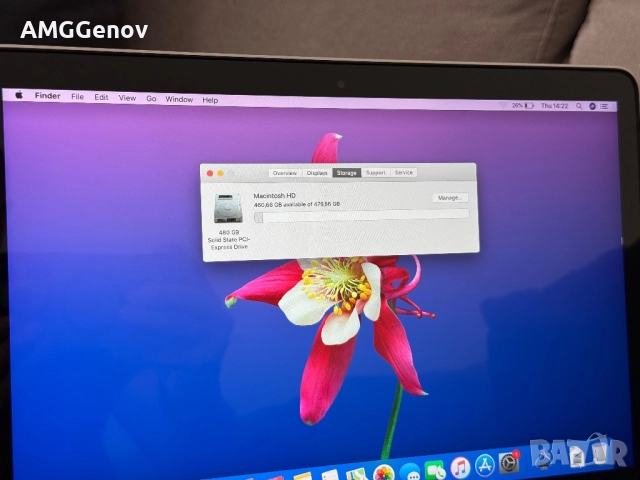The height and width of the screenshot is (480, 640).
Task: Click the storage usage bar
Action: (362, 216)
